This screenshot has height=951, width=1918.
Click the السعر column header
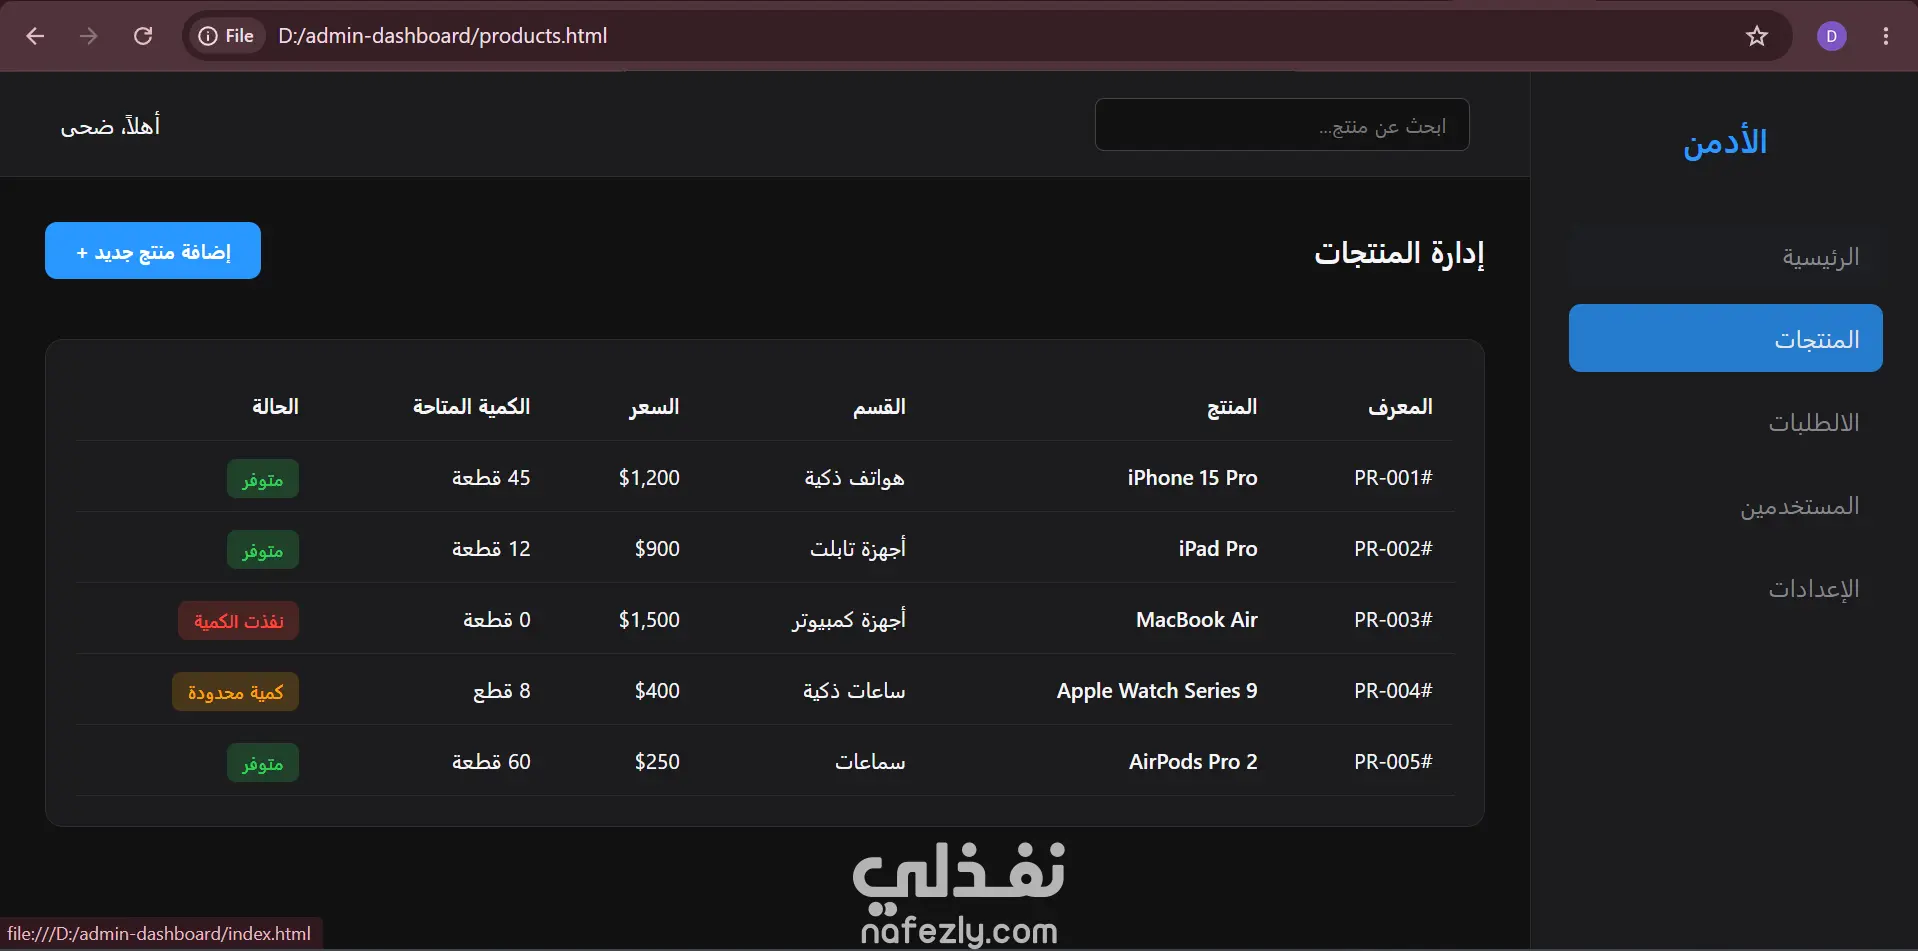[x=654, y=407]
